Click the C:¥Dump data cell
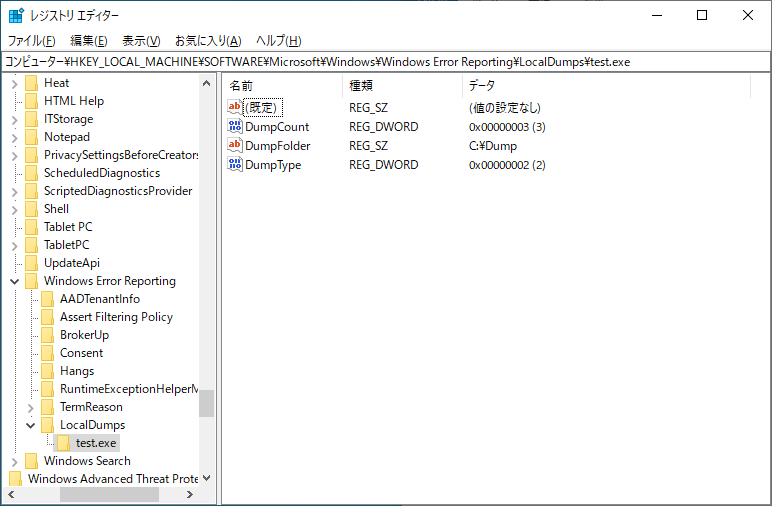The width and height of the screenshot is (772, 506). [x=493, y=146]
